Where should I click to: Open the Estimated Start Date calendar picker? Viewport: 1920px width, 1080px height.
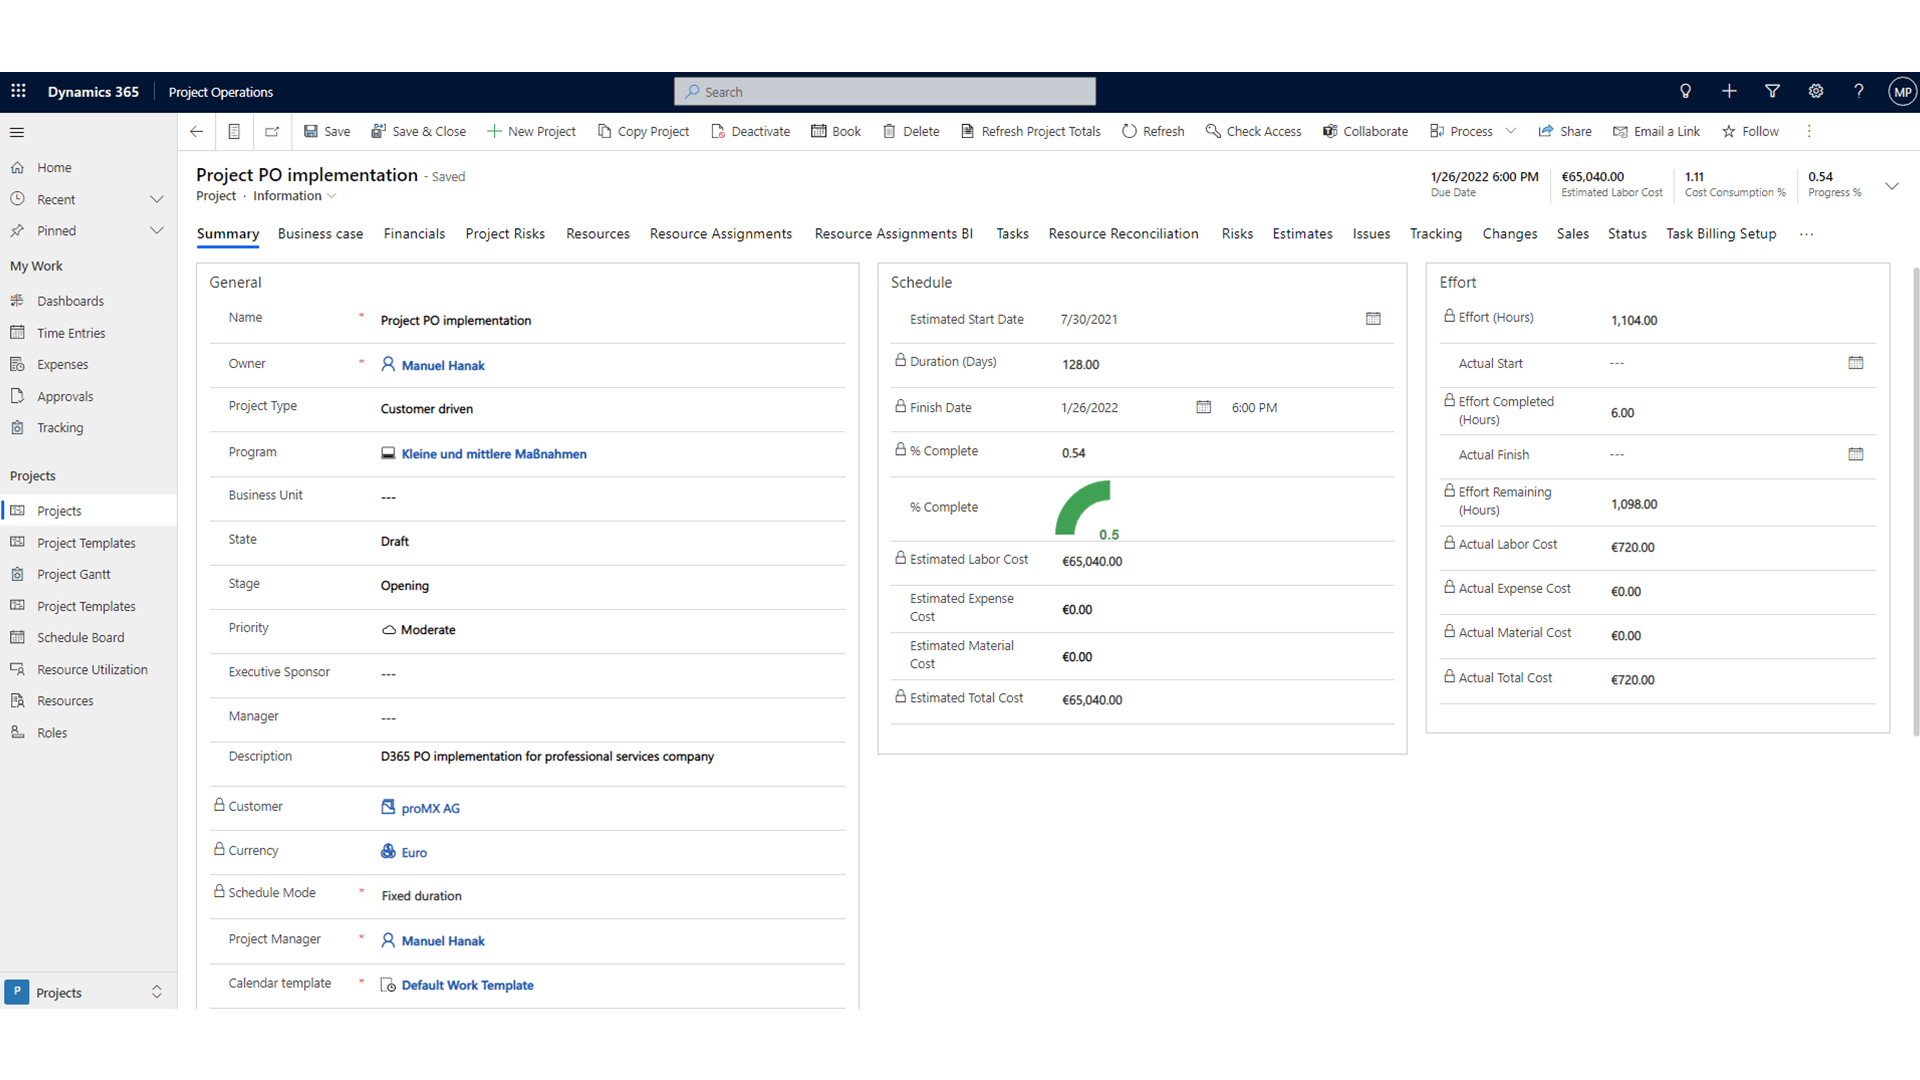point(1372,319)
